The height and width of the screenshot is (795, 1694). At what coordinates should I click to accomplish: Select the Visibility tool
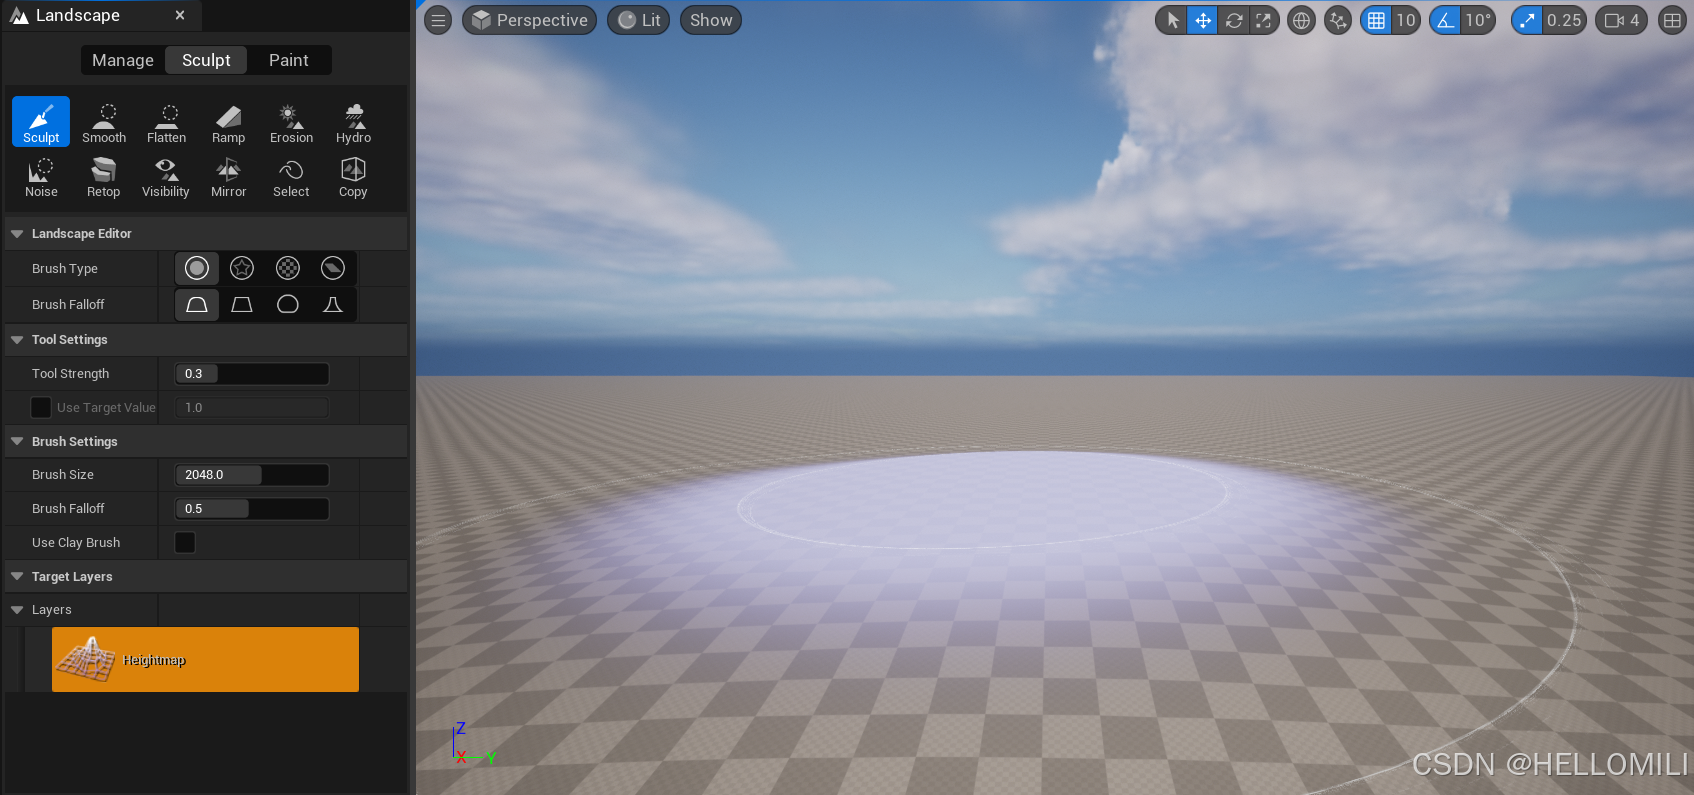click(166, 177)
